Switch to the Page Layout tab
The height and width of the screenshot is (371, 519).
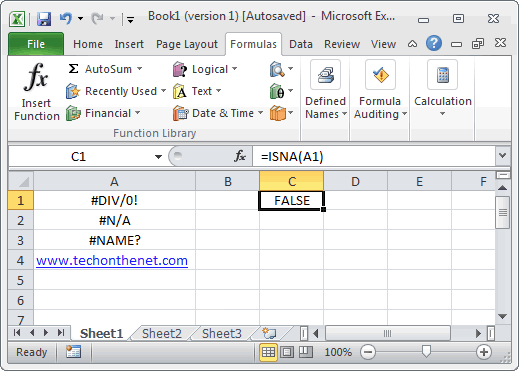pyautogui.click(x=187, y=44)
